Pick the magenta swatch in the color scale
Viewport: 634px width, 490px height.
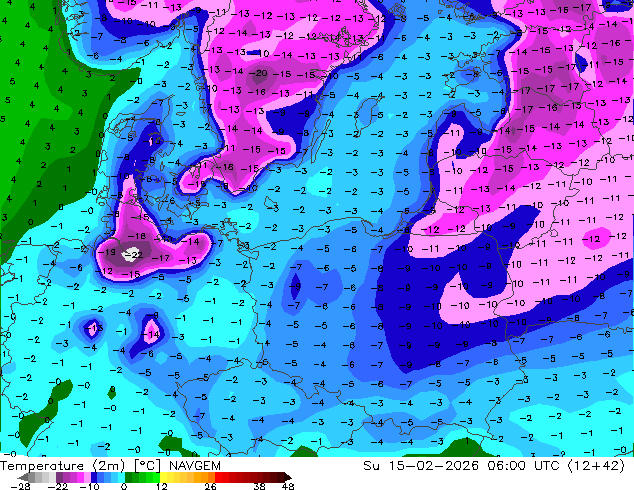click(x=80, y=477)
